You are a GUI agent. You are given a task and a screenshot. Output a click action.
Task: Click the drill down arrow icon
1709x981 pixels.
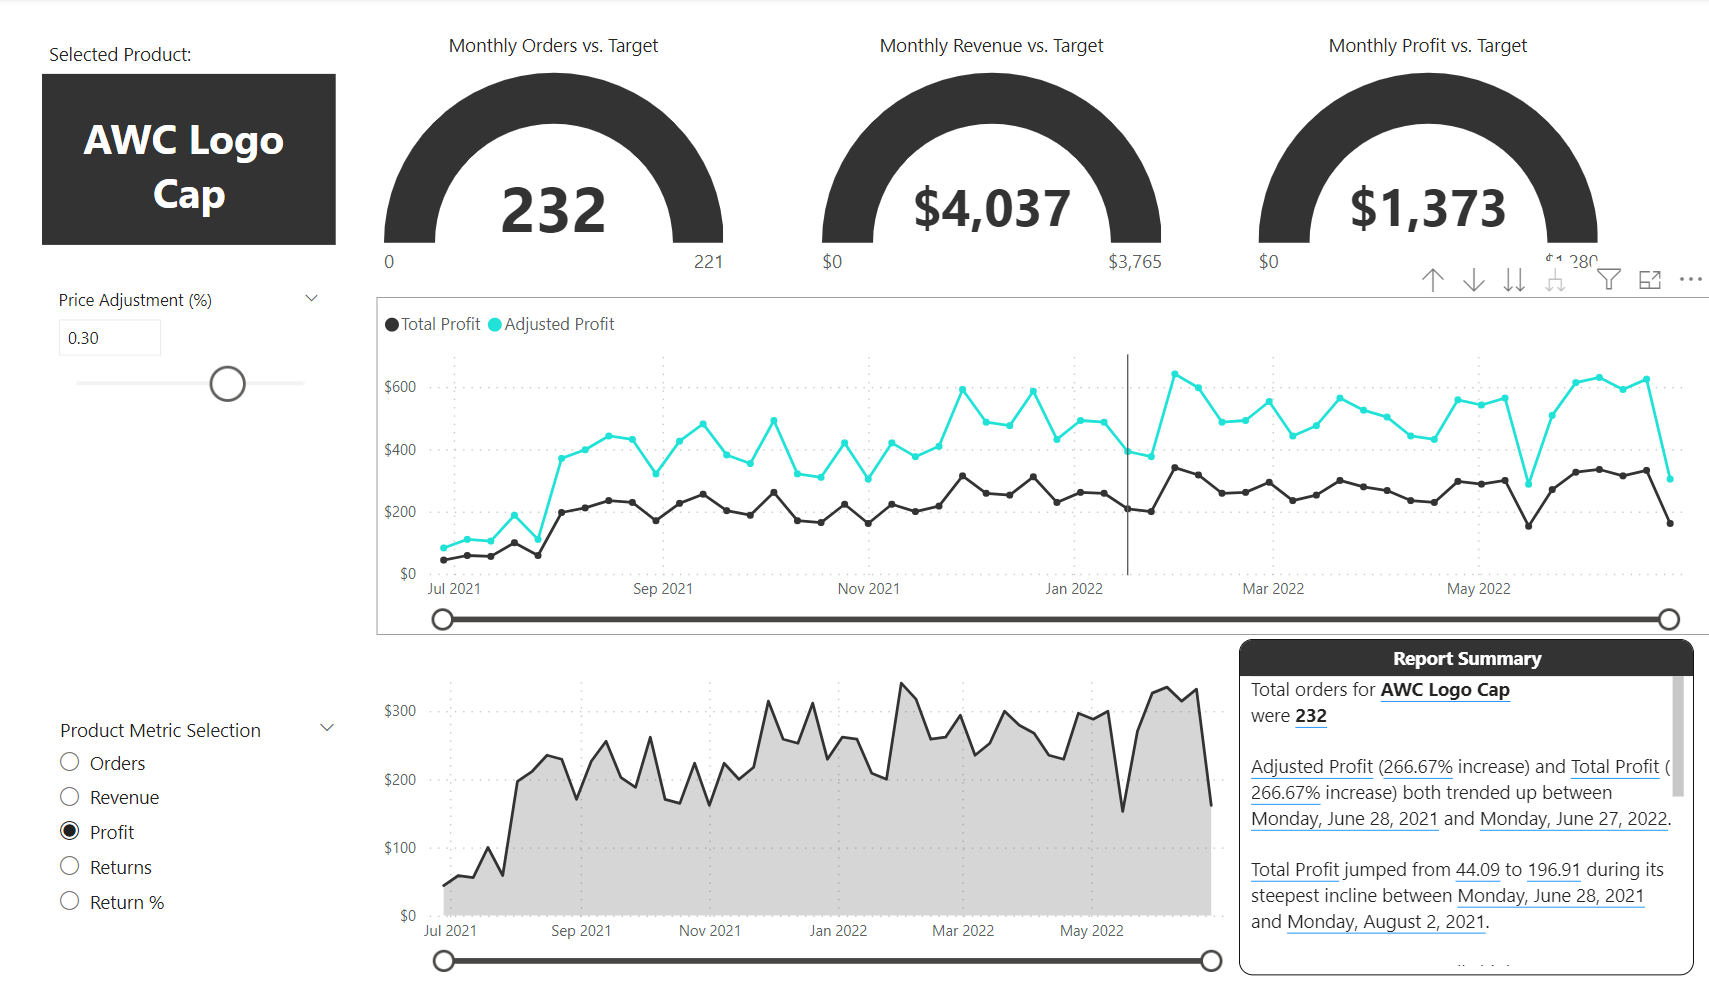(x=1473, y=280)
